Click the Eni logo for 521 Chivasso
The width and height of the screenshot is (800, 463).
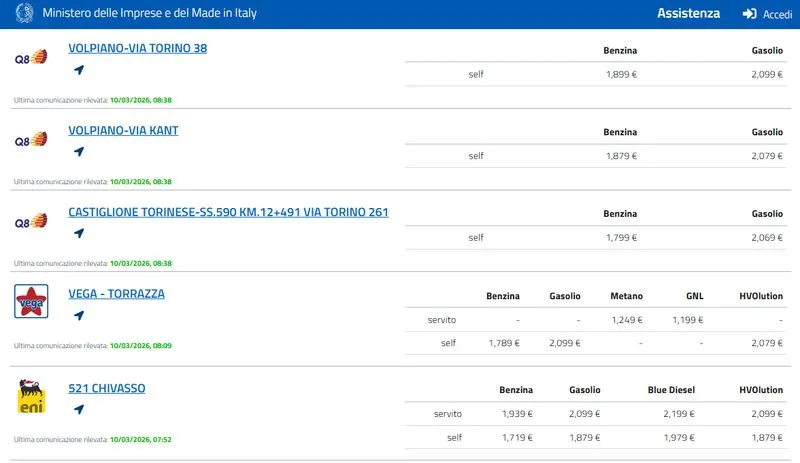[31, 397]
